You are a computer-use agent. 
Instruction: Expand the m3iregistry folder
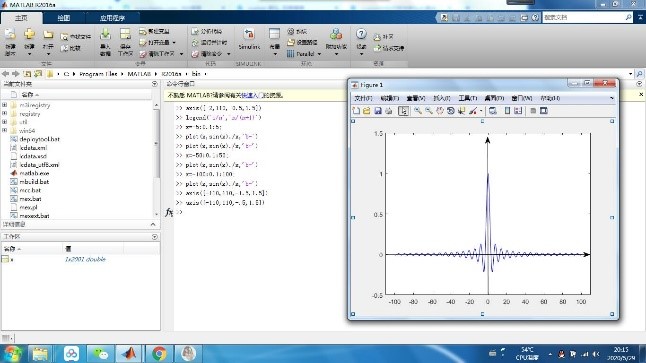click(5, 105)
